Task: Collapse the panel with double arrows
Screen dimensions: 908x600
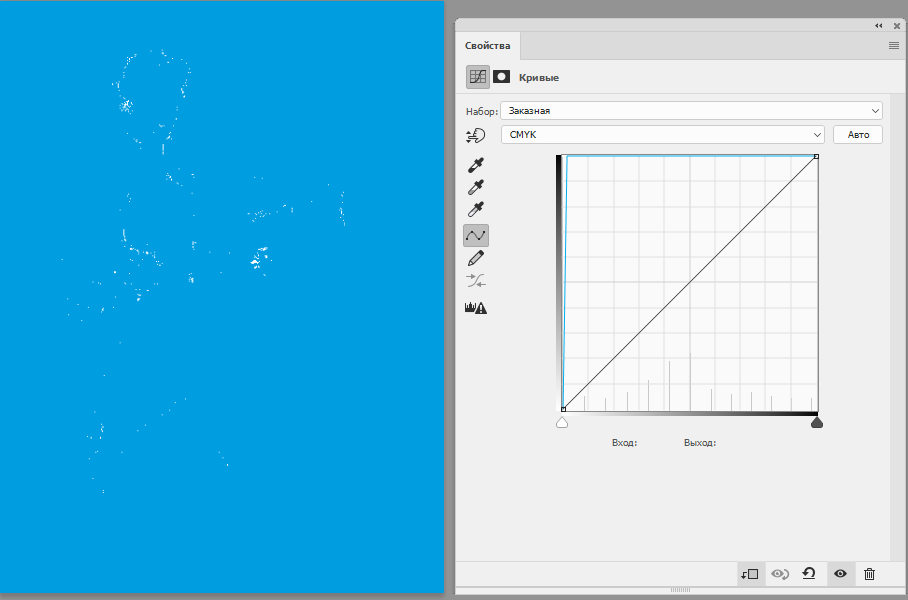Action: tap(878, 25)
